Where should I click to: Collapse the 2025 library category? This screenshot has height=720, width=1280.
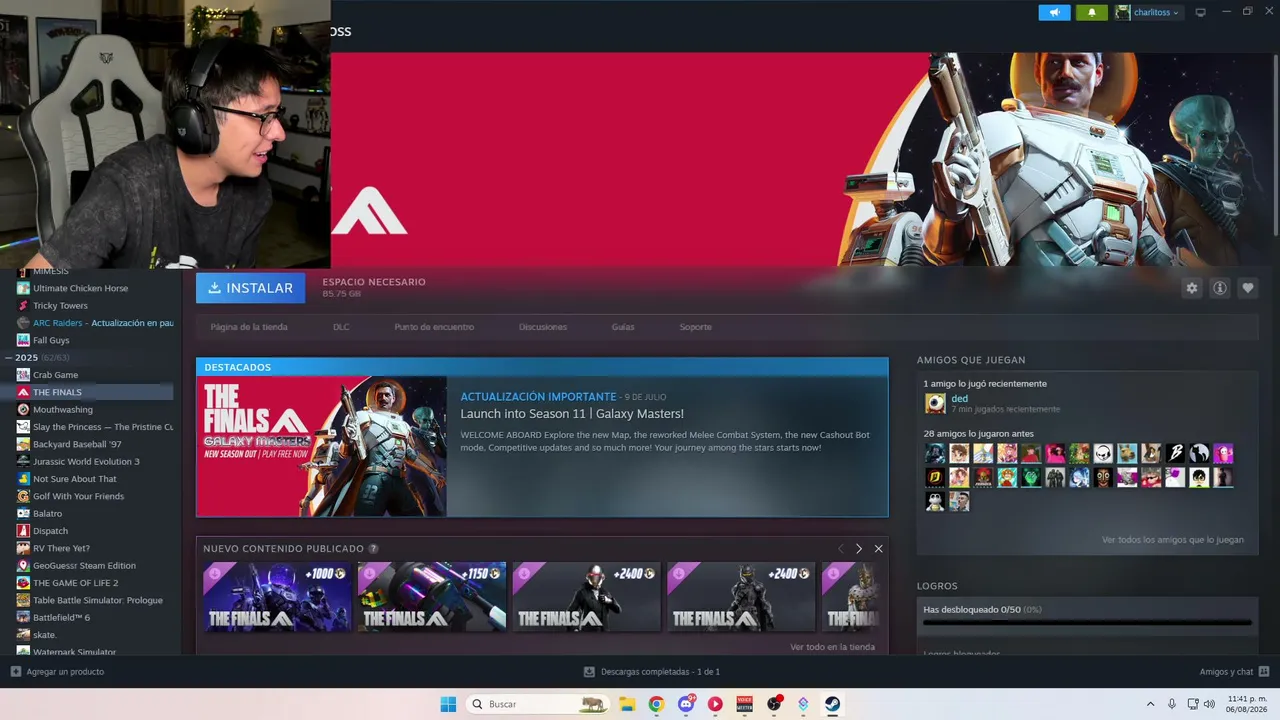click(9, 358)
